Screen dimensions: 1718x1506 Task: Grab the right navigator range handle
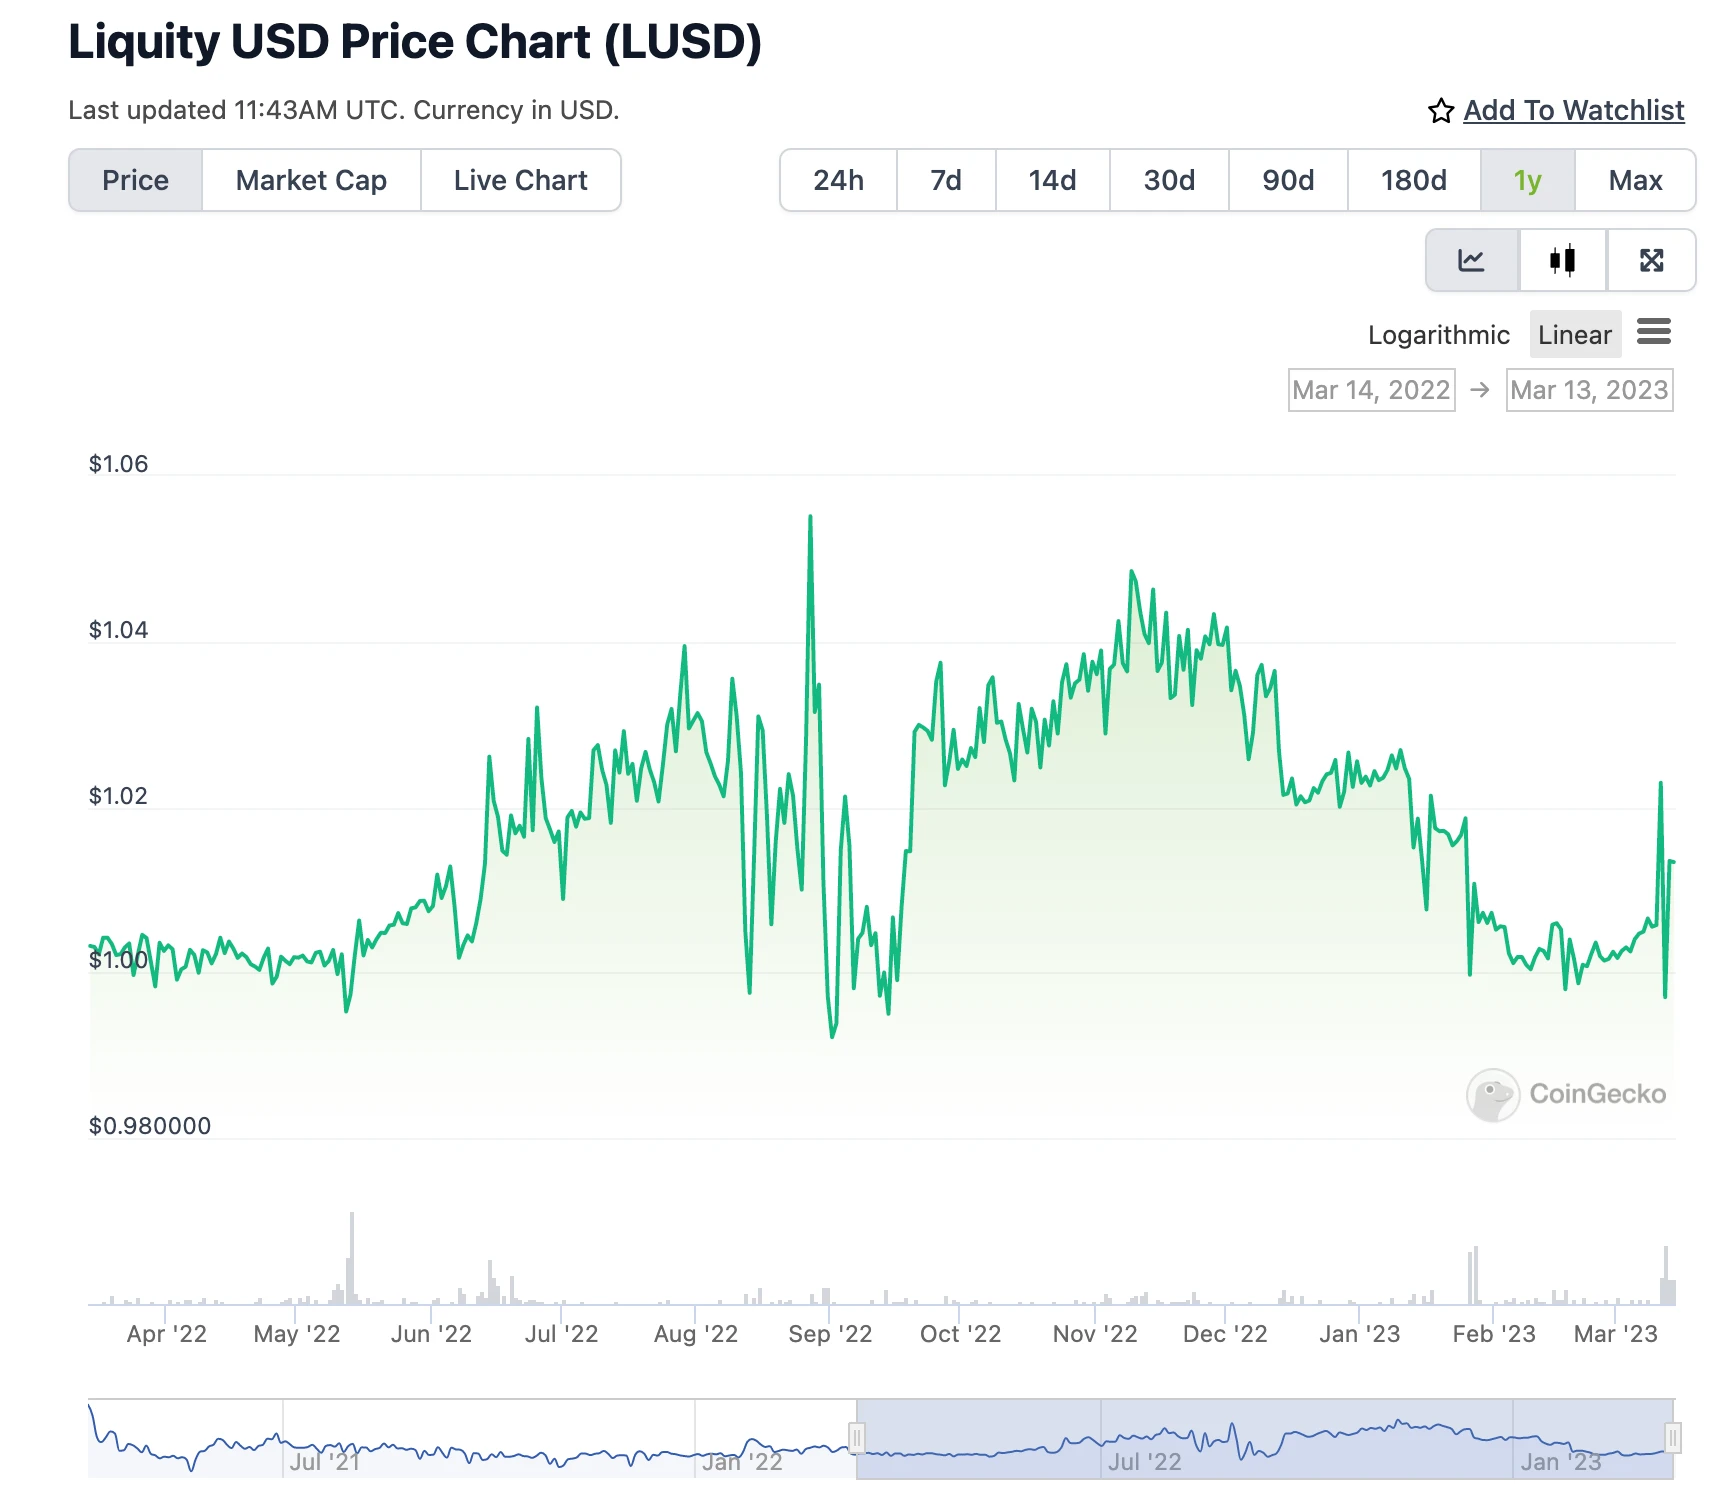pyautogui.click(x=1673, y=1438)
